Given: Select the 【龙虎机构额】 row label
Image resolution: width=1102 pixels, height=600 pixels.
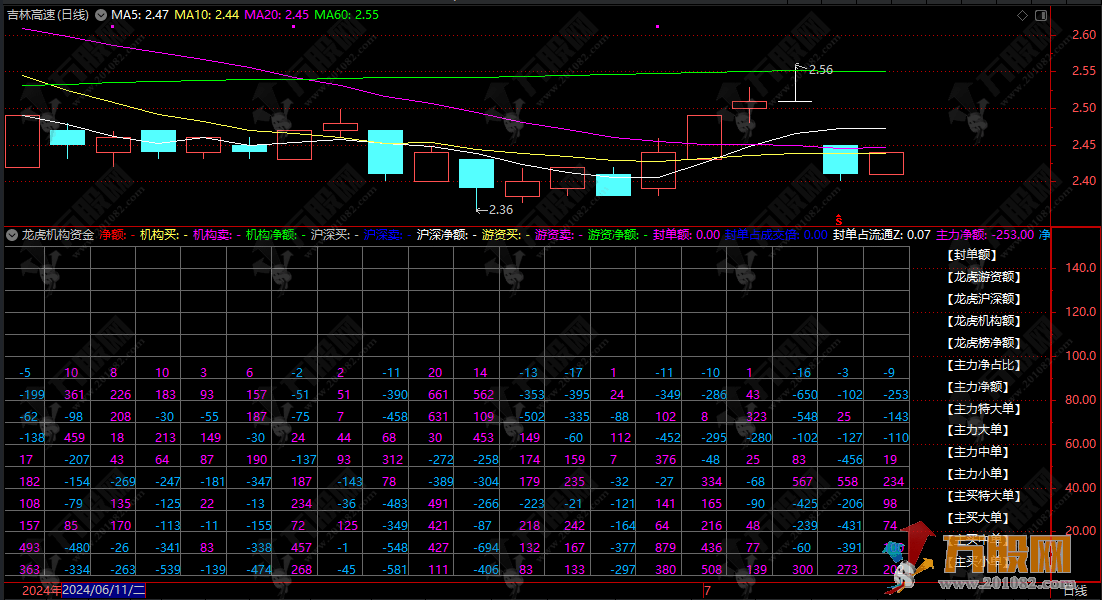Looking at the screenshot, I should [x=983, y=321].
